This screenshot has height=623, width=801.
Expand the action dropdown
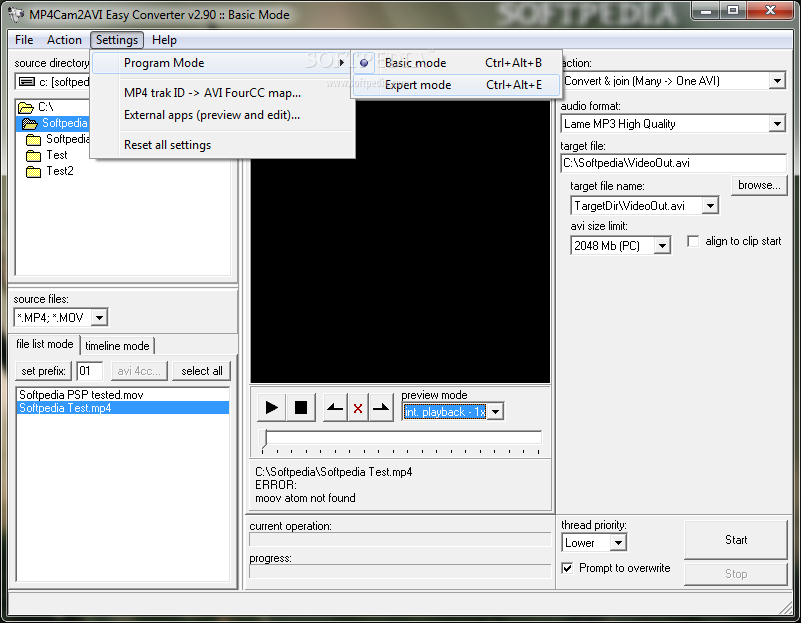click(x=777, y=81)
